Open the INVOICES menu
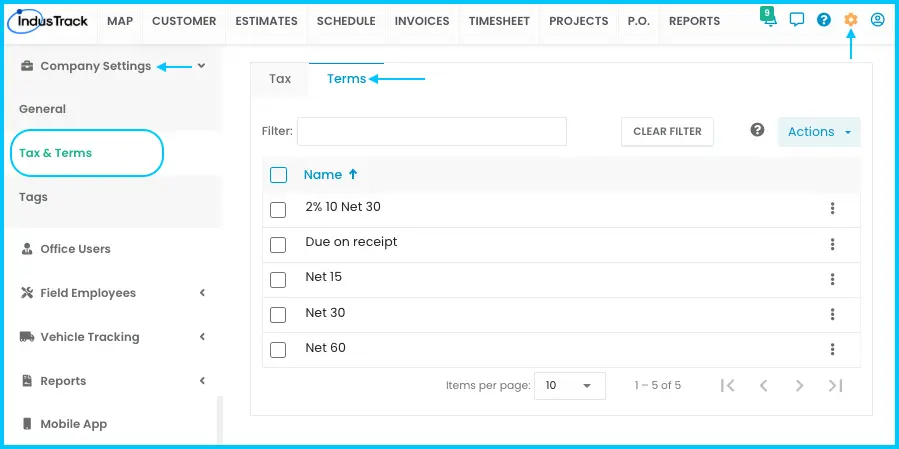The image size is (899, 449). pyautogui.click(x=422, y=21)
